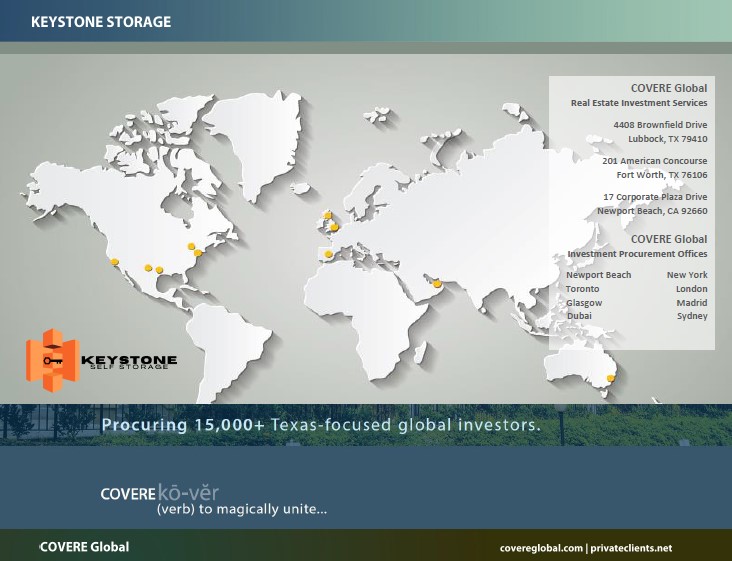The width and height of the screenshot is (732, 561).
Task: Click the KEYSTONE STORAGE header title
Action: coord(101,21)
